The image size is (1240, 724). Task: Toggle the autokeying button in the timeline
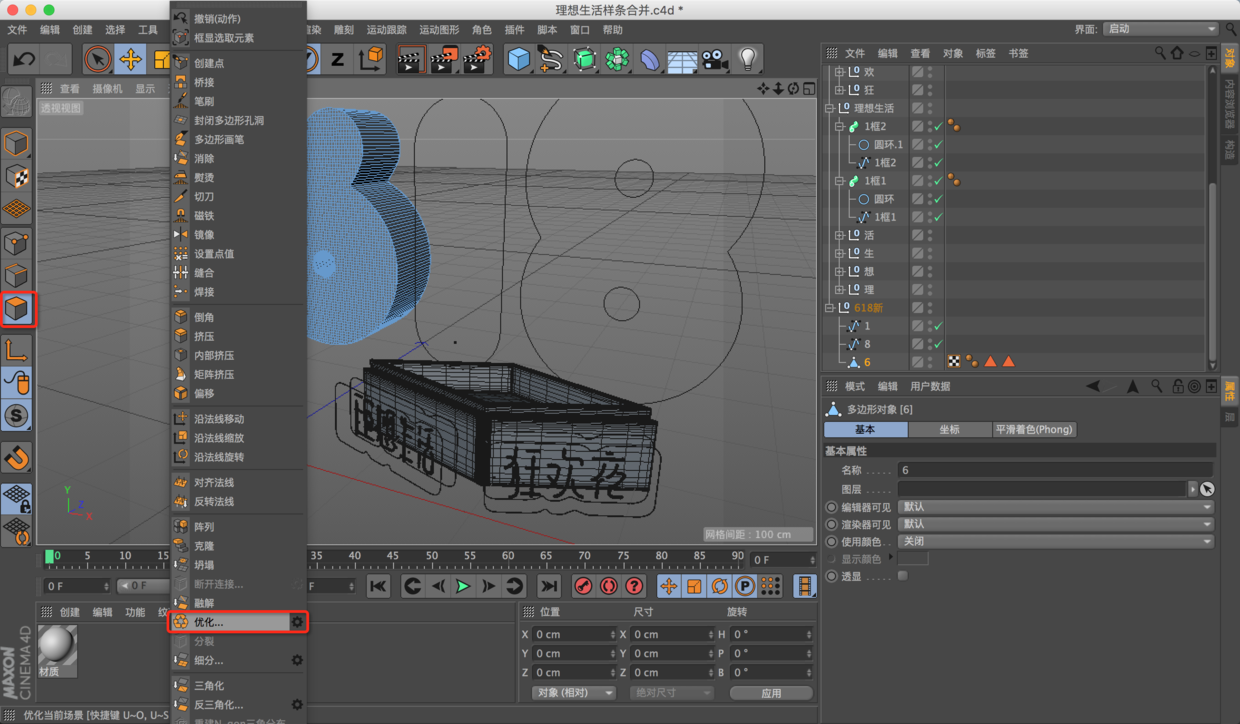pos(608,586)
